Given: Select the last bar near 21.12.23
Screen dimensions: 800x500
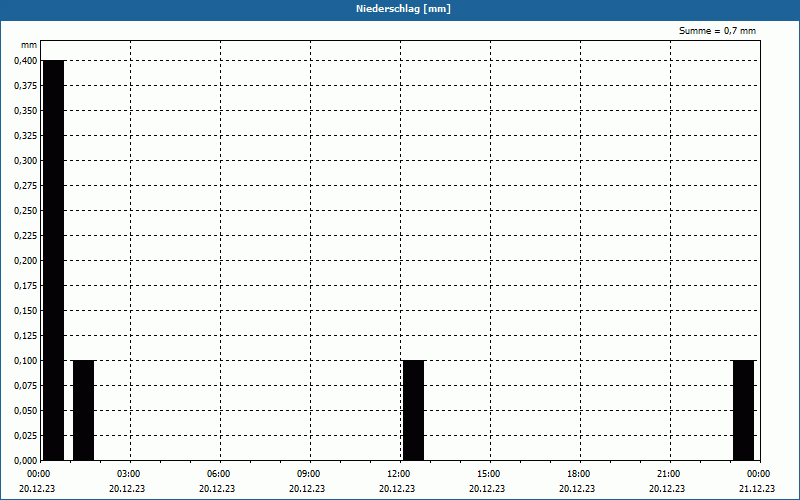Looking at the screenshot, I should tap(743, 410).
